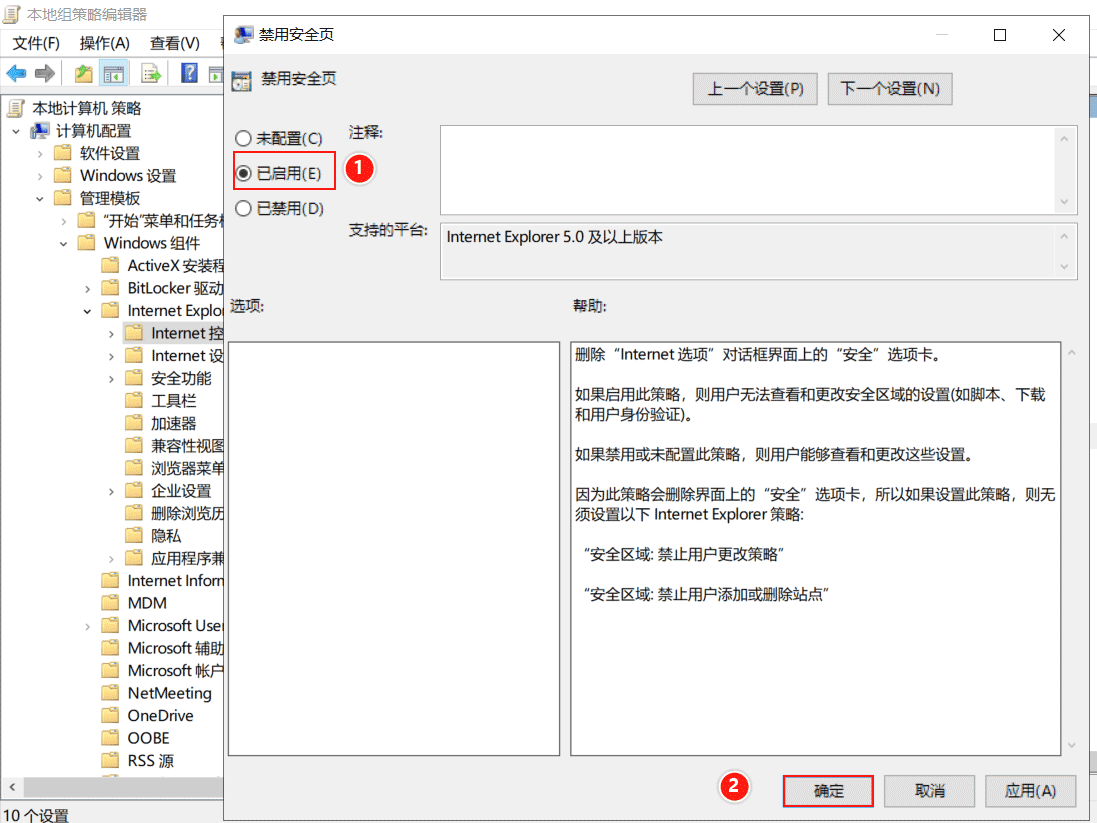This screenshot has height=823, width=1097.
Task: Toggle the console tree pane icon
Action: (113, 73)
